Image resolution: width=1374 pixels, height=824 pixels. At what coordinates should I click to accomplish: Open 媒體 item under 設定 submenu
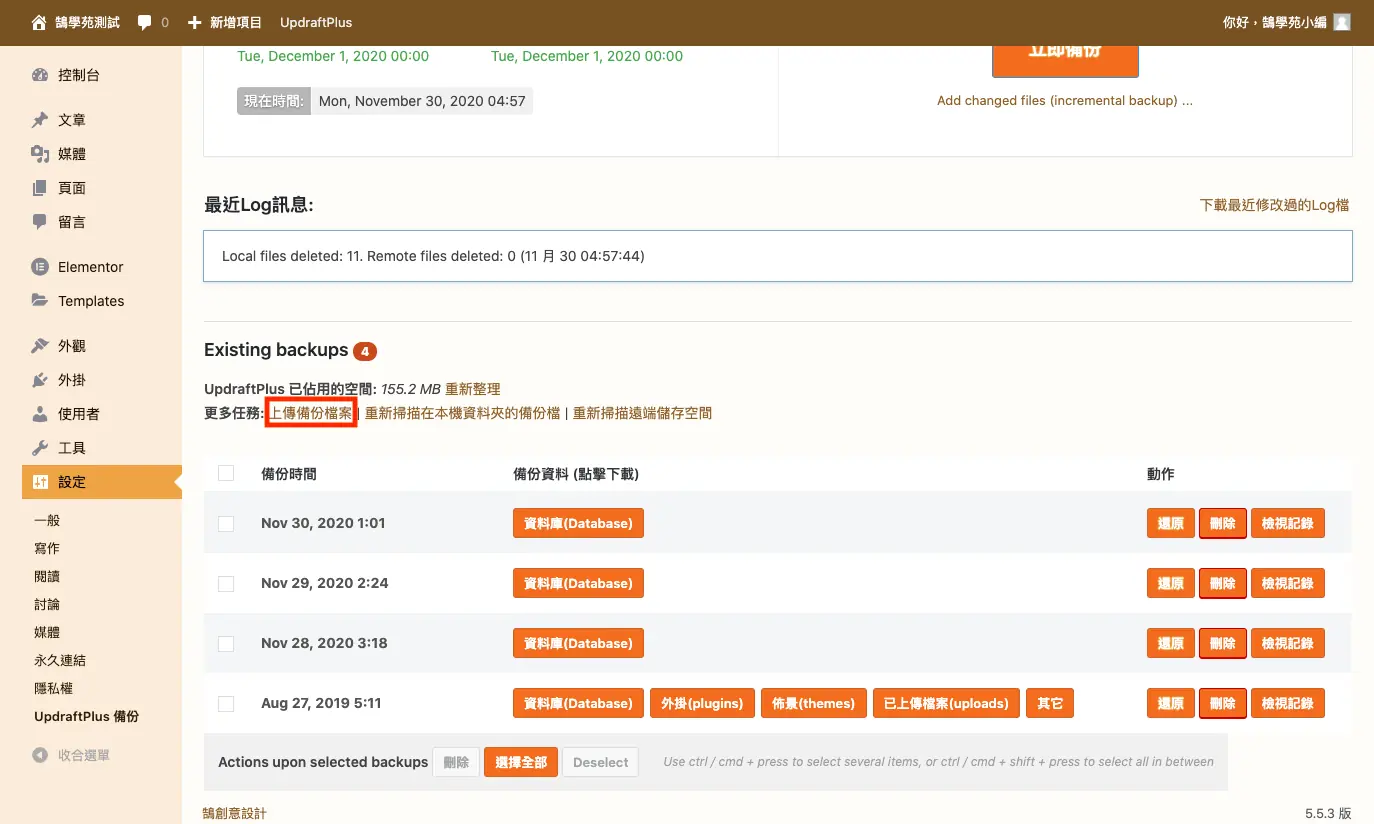pos(47,632)
